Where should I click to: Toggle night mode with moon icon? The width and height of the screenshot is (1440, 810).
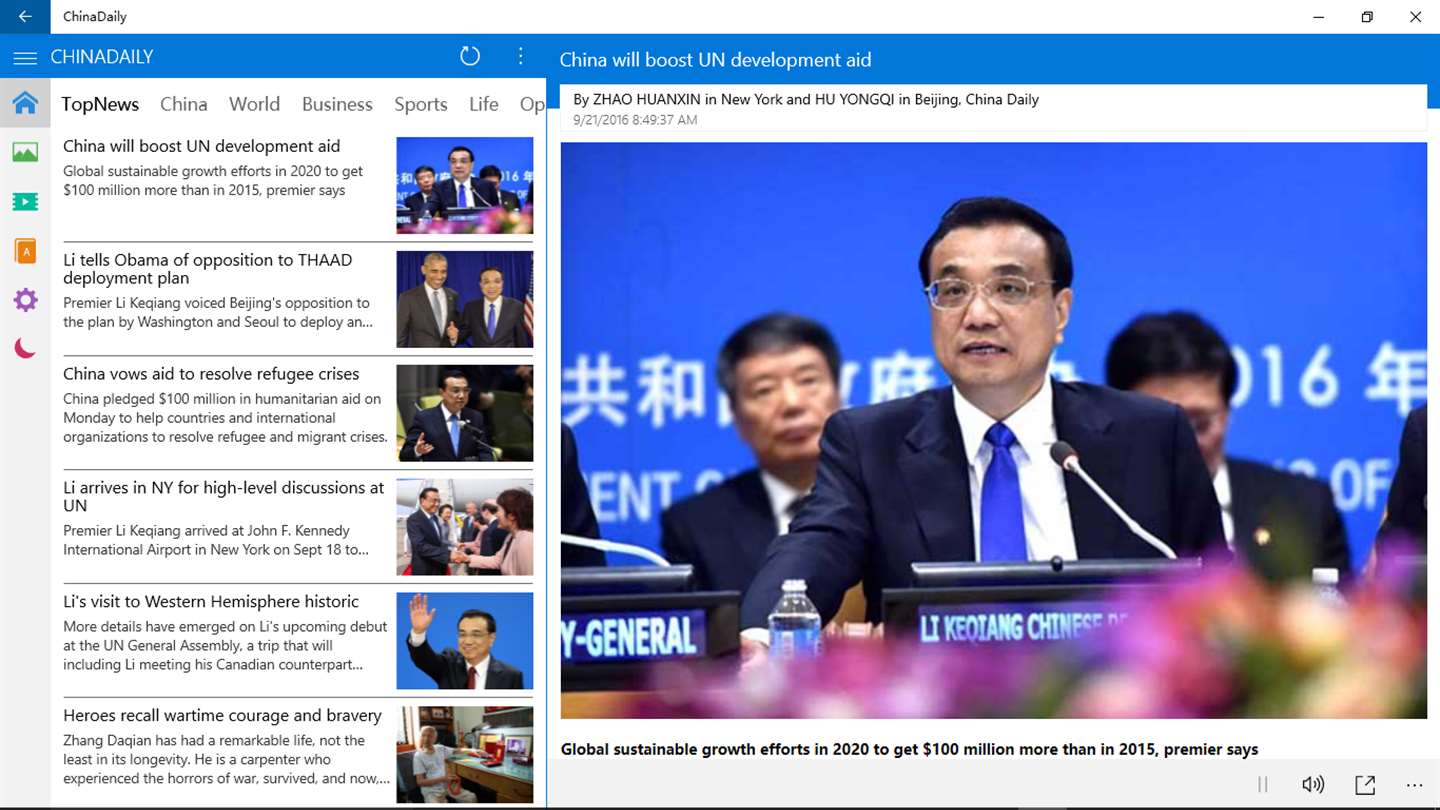pos(25,348)
